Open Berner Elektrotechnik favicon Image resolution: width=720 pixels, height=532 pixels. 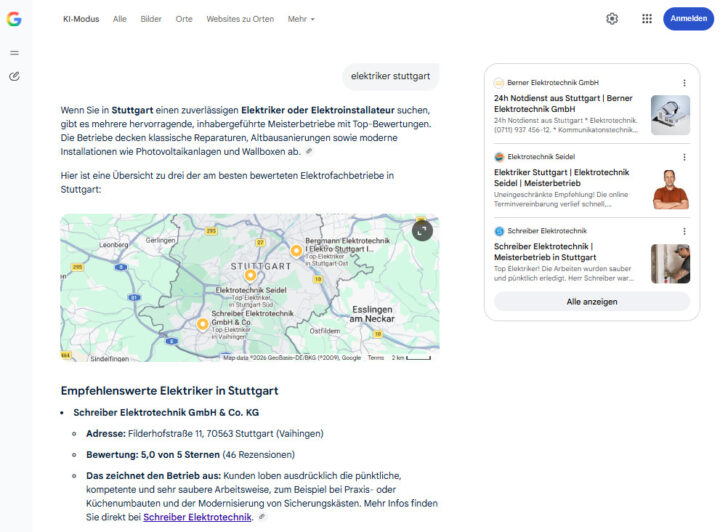click(499, 83)
